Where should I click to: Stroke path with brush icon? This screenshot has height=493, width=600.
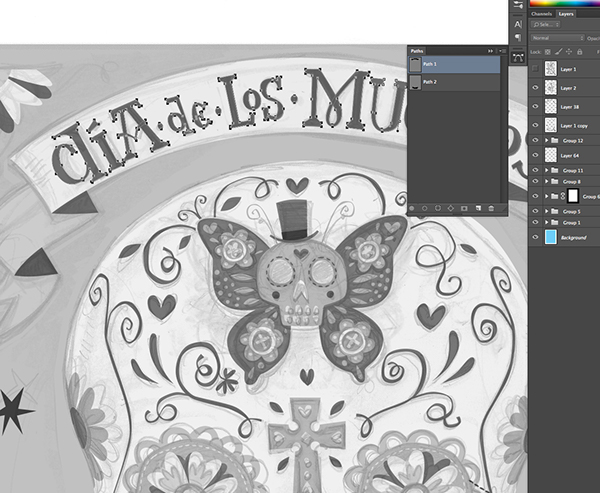pyautogui.click(x=424, y=208)
